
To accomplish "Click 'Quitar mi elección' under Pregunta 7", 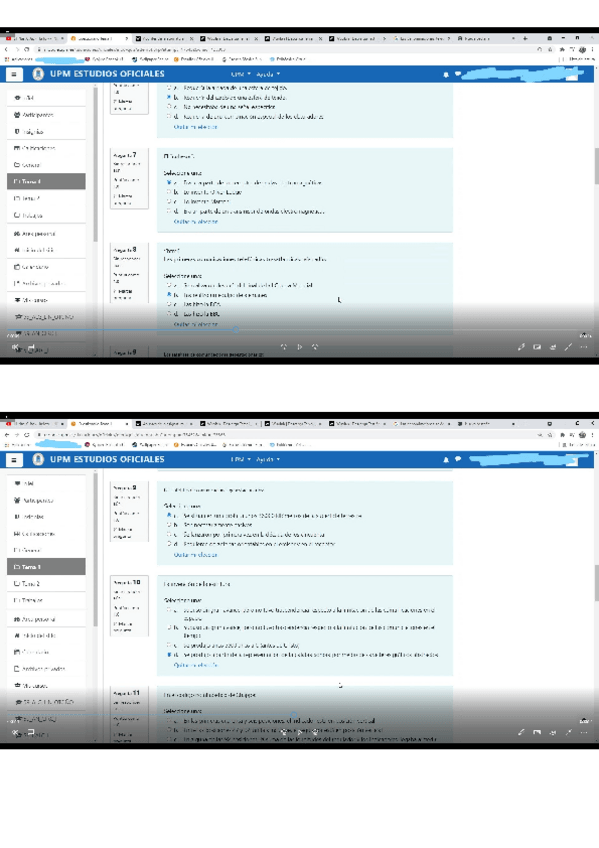I will 196,222.
